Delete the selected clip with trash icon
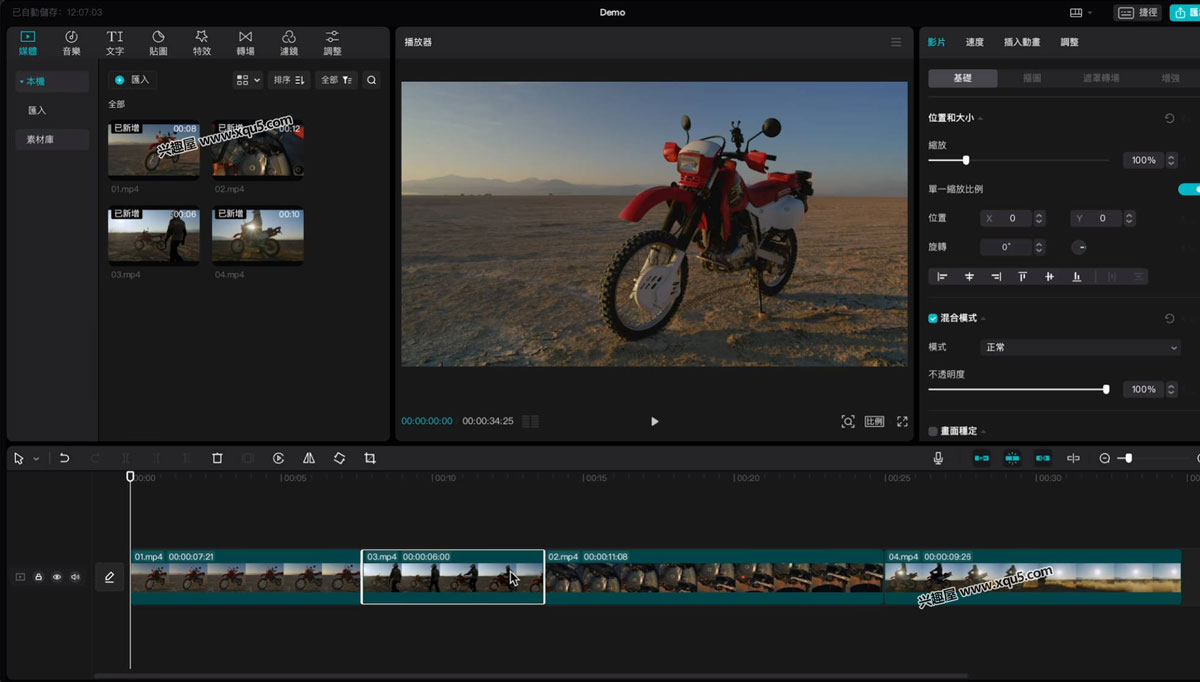Image resolution: width=1200 pixels, height=682 pixels. pyautogui.click(x=217, y=458)
